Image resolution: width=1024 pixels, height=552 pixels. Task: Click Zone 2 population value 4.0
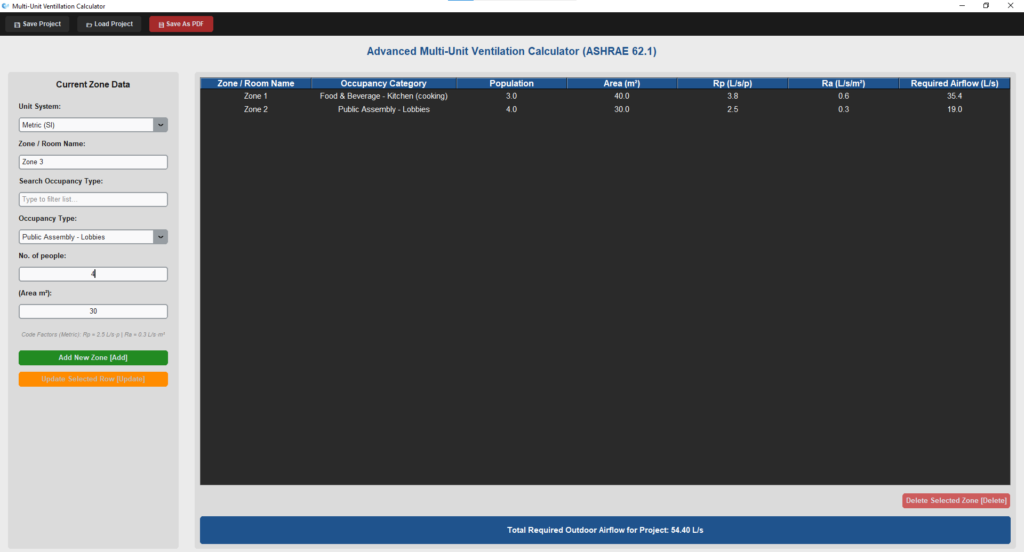click(511, 109)
